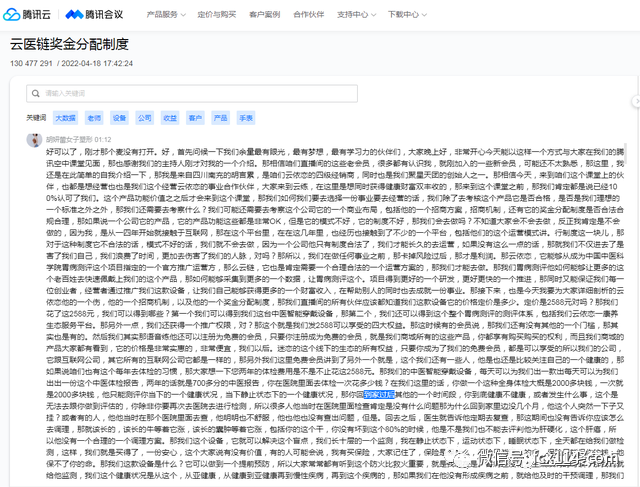The width and height of the screenshot is (640, 487).
Task: Click the date 2022-04-18 17:42:24
Action: pos(97,63)
